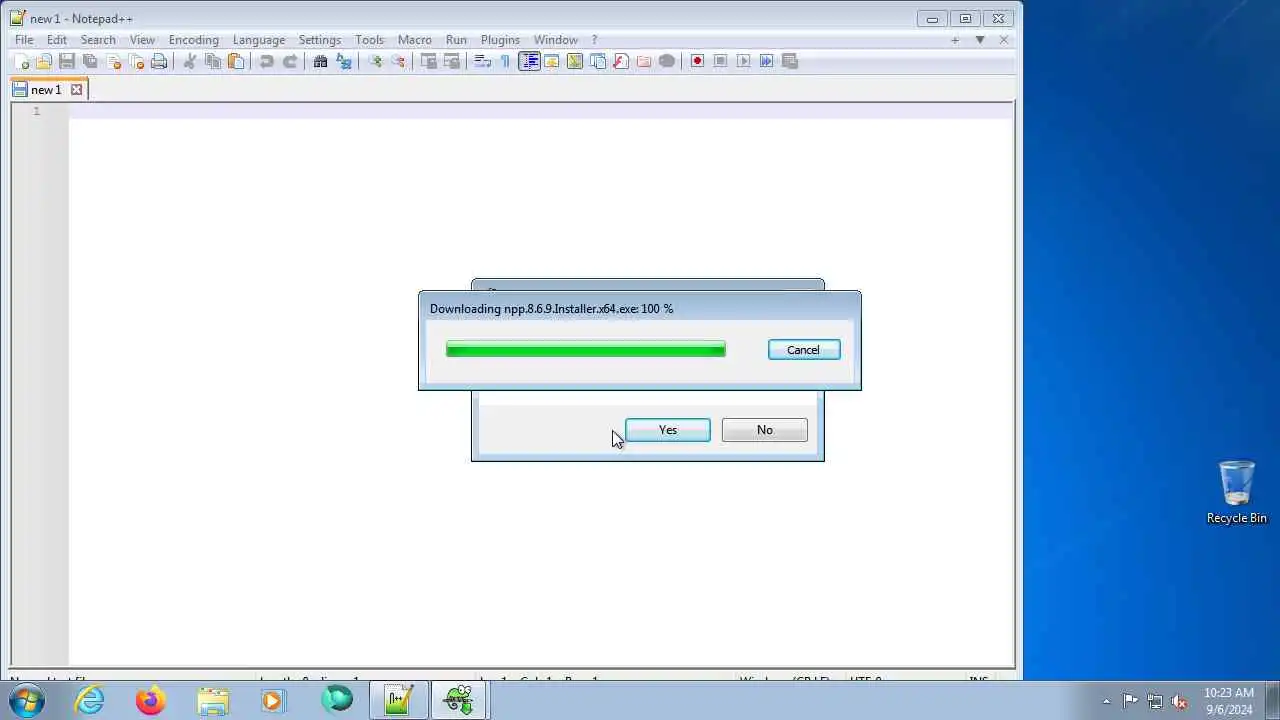Open Folder as Workspace icon
The height and width of the screenshot is (720, 1280).
coord(644,61)
